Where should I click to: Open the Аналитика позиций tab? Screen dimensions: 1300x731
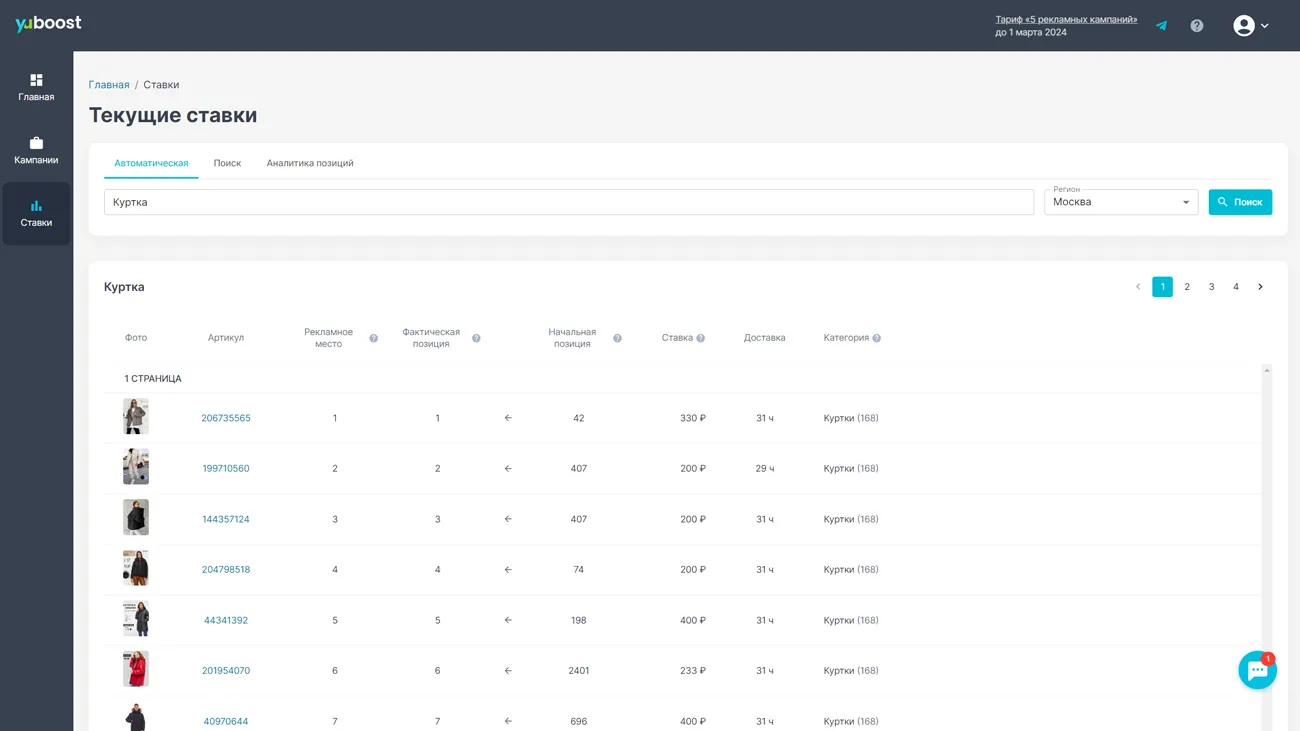[309, 163]
